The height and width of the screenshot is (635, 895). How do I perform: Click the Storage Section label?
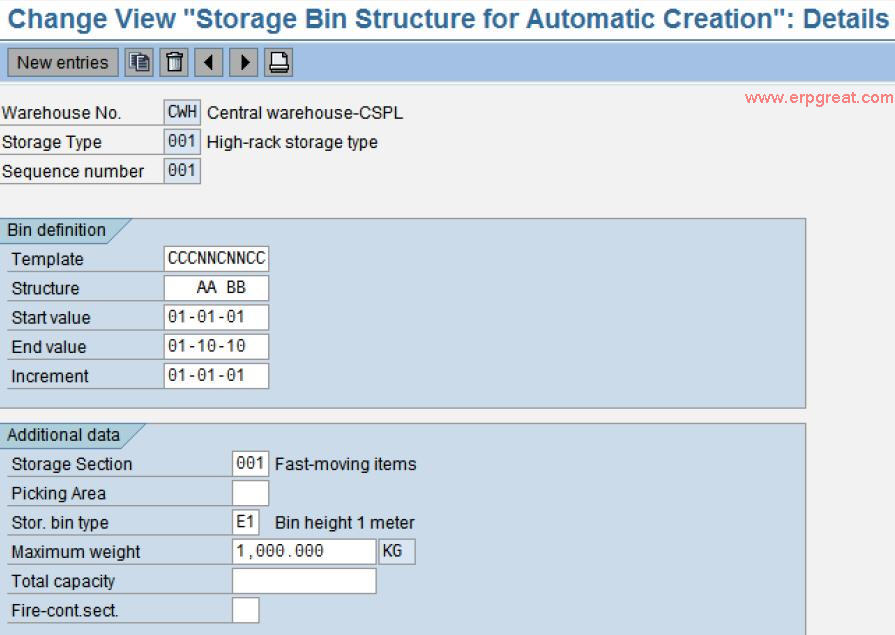click(x=72, y=464)
